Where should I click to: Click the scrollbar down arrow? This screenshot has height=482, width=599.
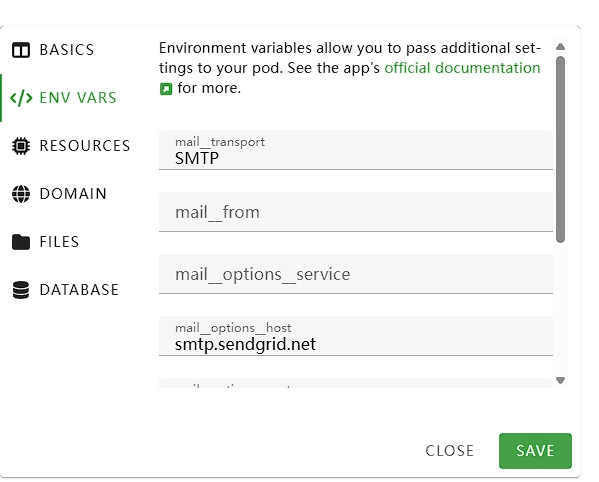(560, 380)
